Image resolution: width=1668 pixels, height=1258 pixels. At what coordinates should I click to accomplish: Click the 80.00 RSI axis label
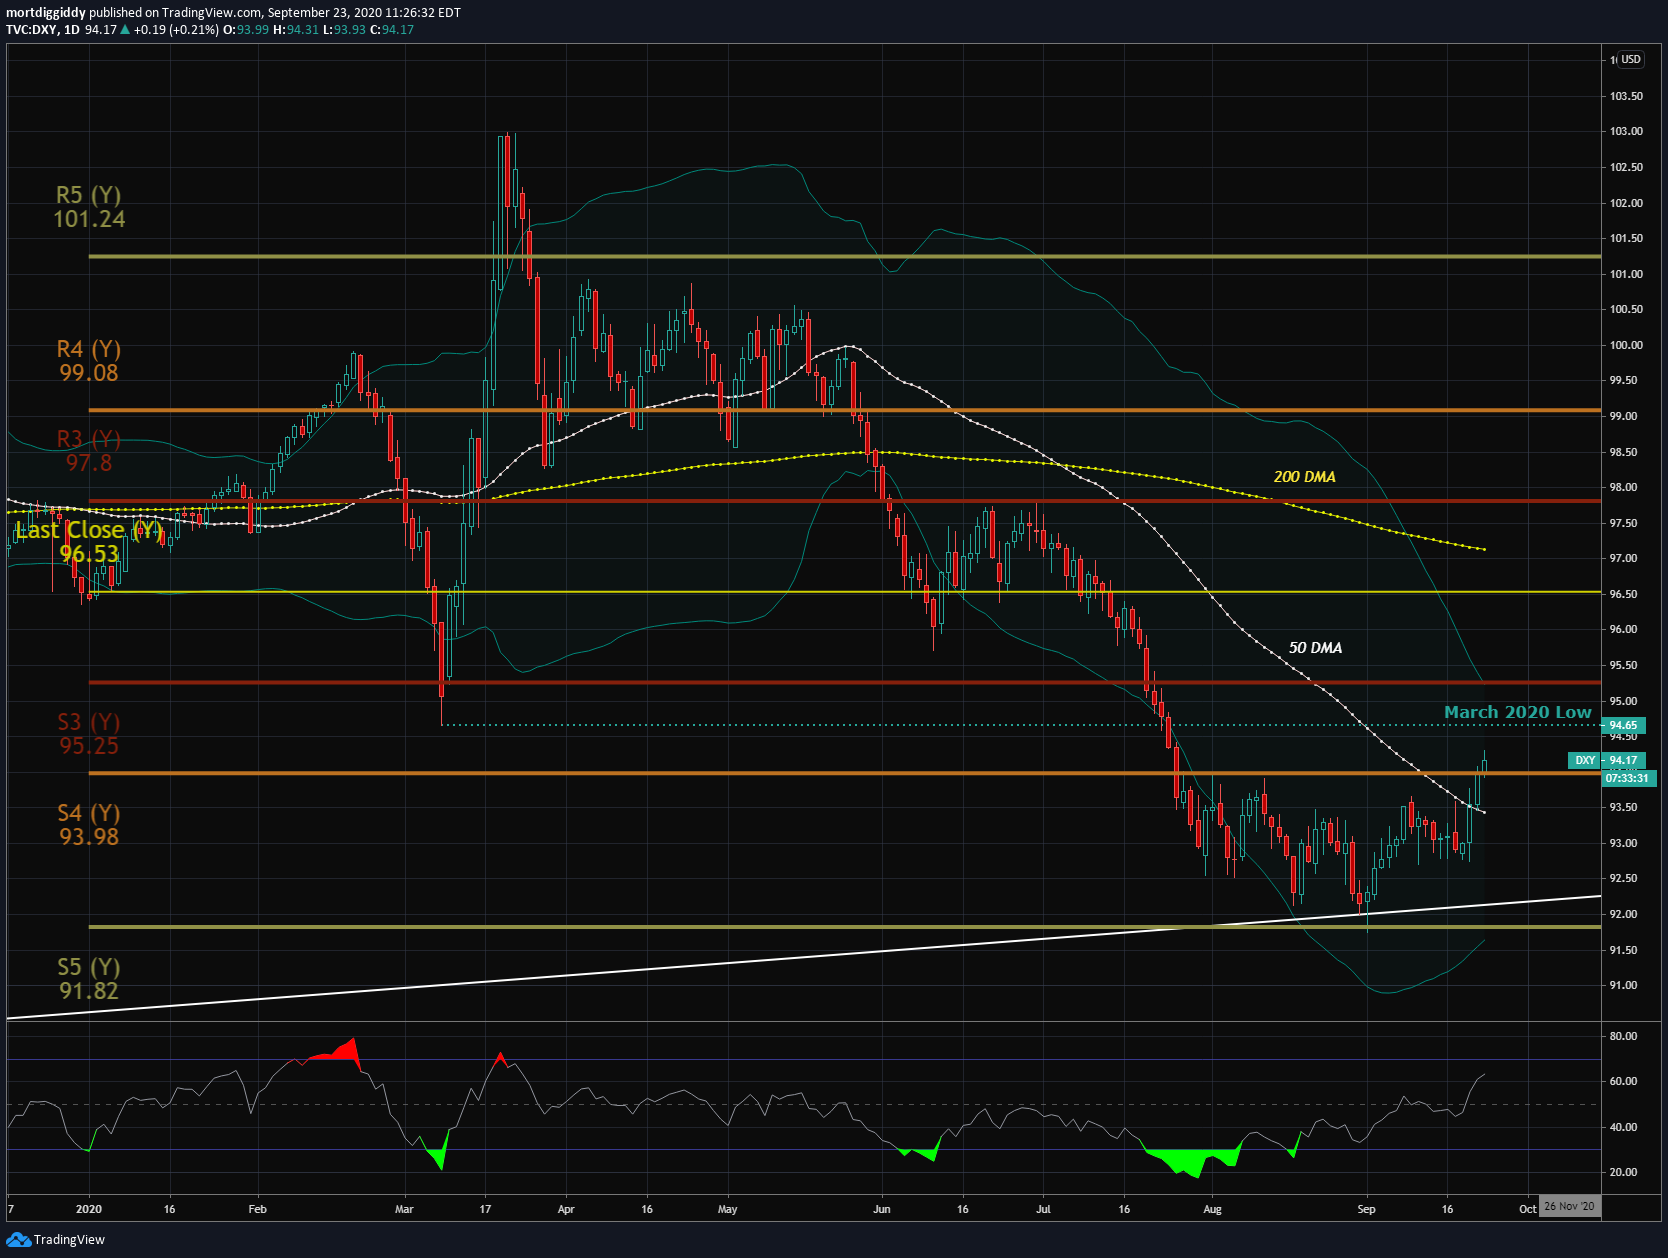pyautogui.click(x=1623, y=1036)
